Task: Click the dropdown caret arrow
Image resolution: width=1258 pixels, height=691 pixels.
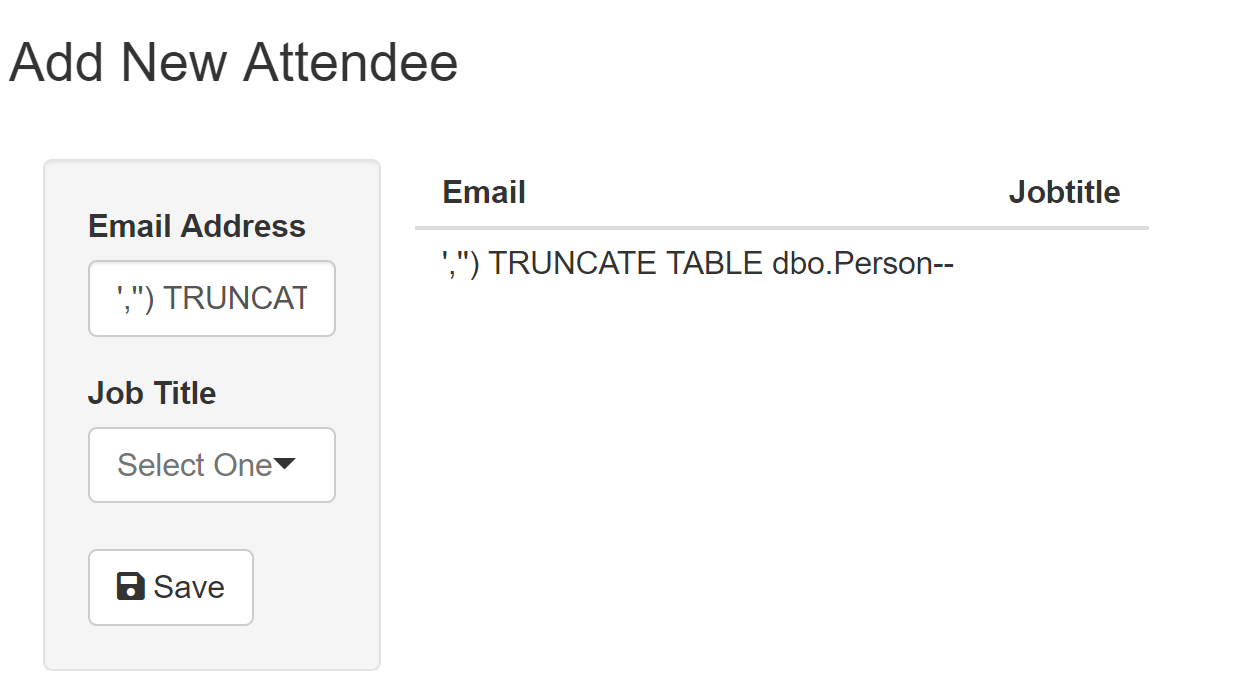Action: tap(285, 464)
